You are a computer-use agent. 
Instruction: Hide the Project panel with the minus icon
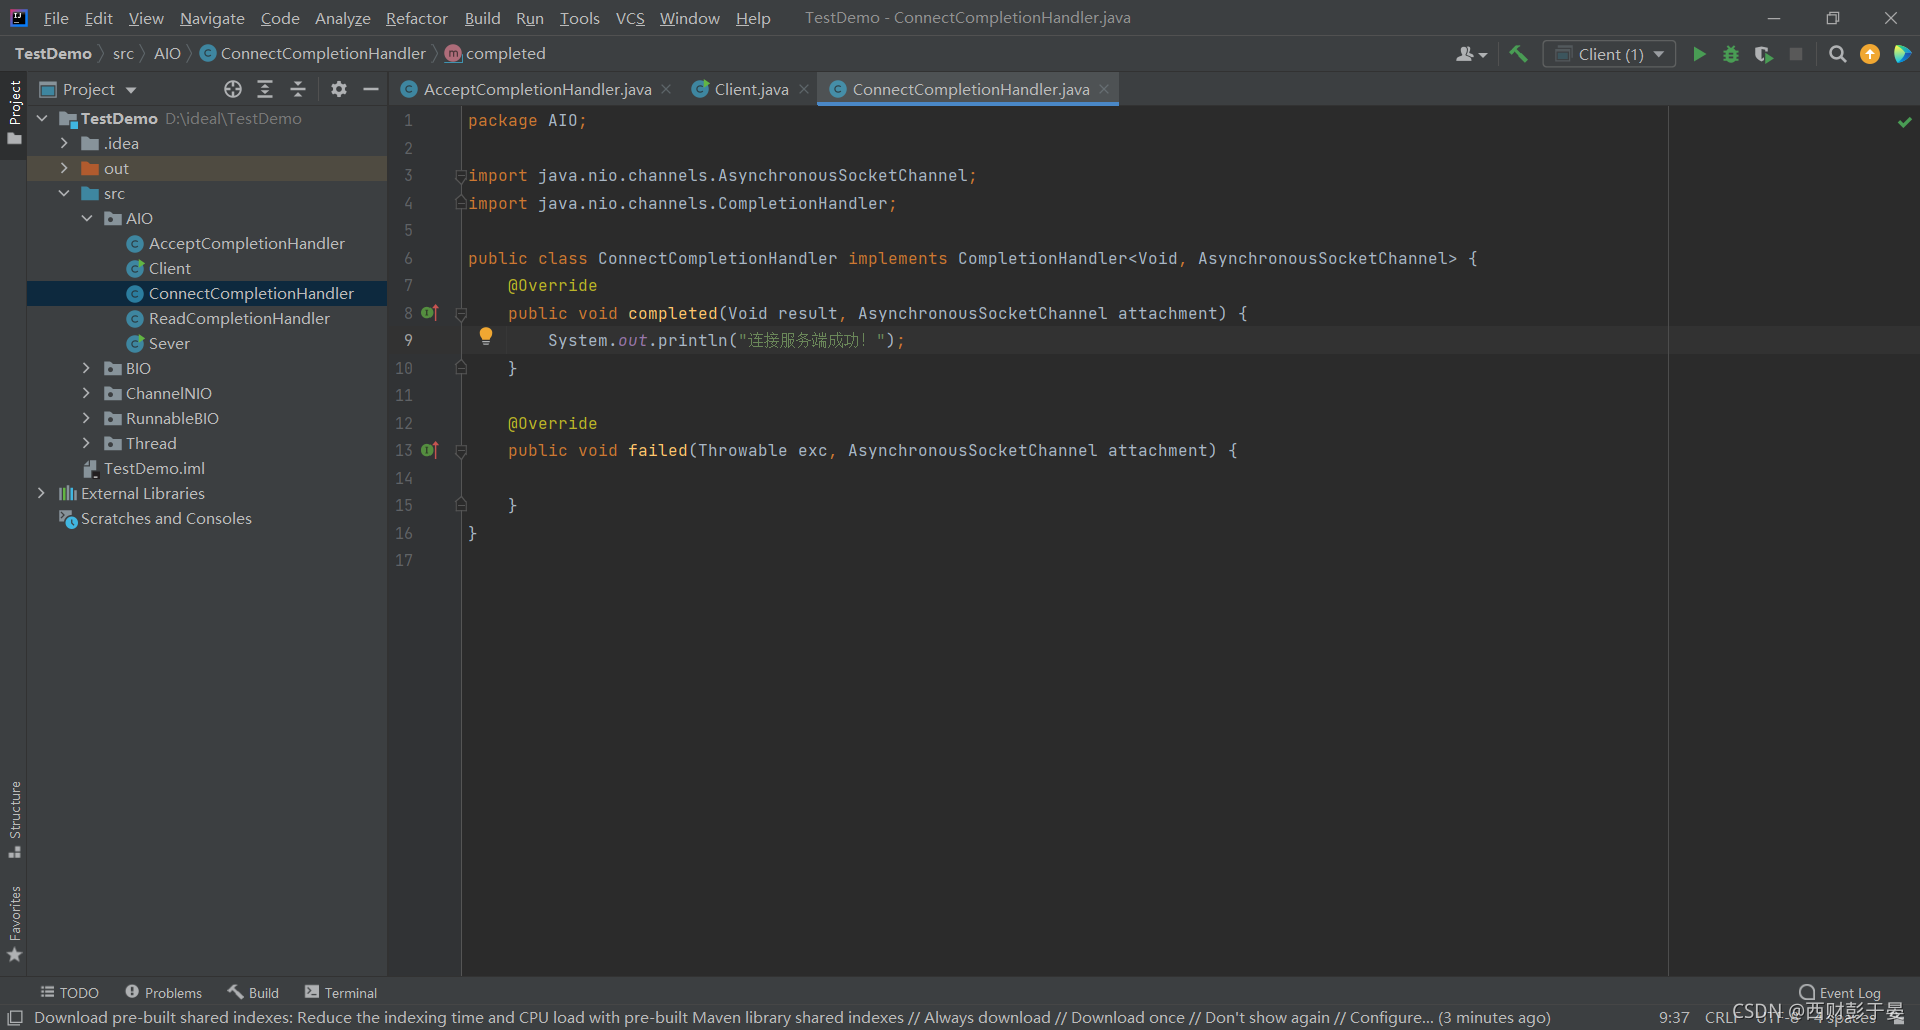(371, 89)
